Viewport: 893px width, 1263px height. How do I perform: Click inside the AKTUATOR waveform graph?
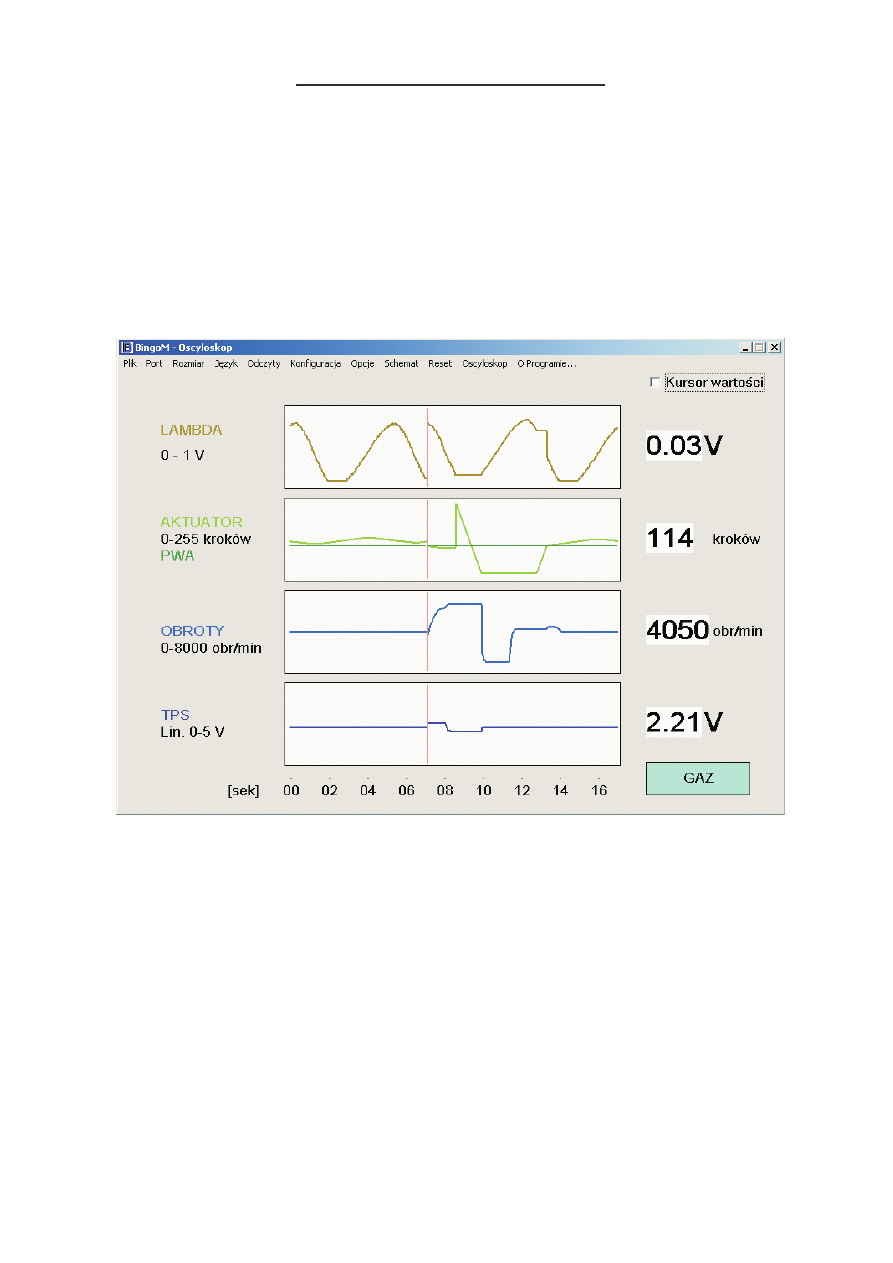pos(452,539)
